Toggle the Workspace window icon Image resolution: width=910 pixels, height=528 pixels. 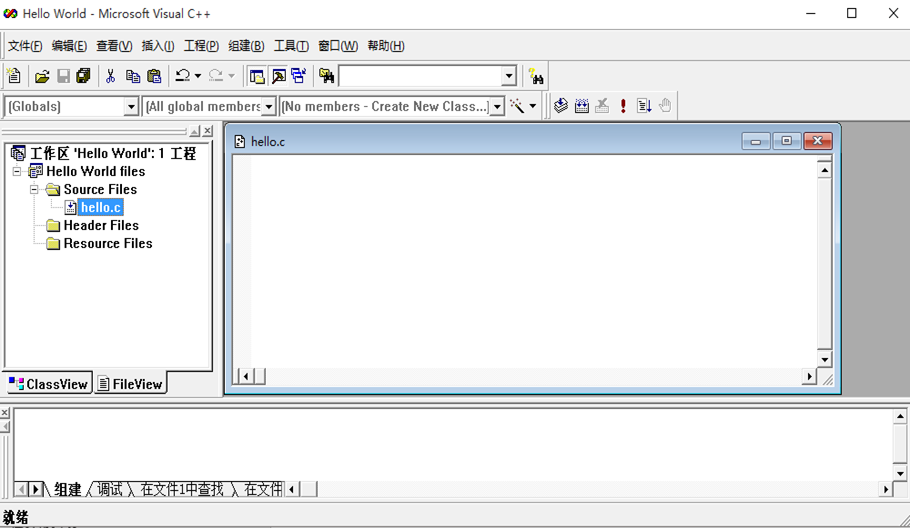(257, 76)
